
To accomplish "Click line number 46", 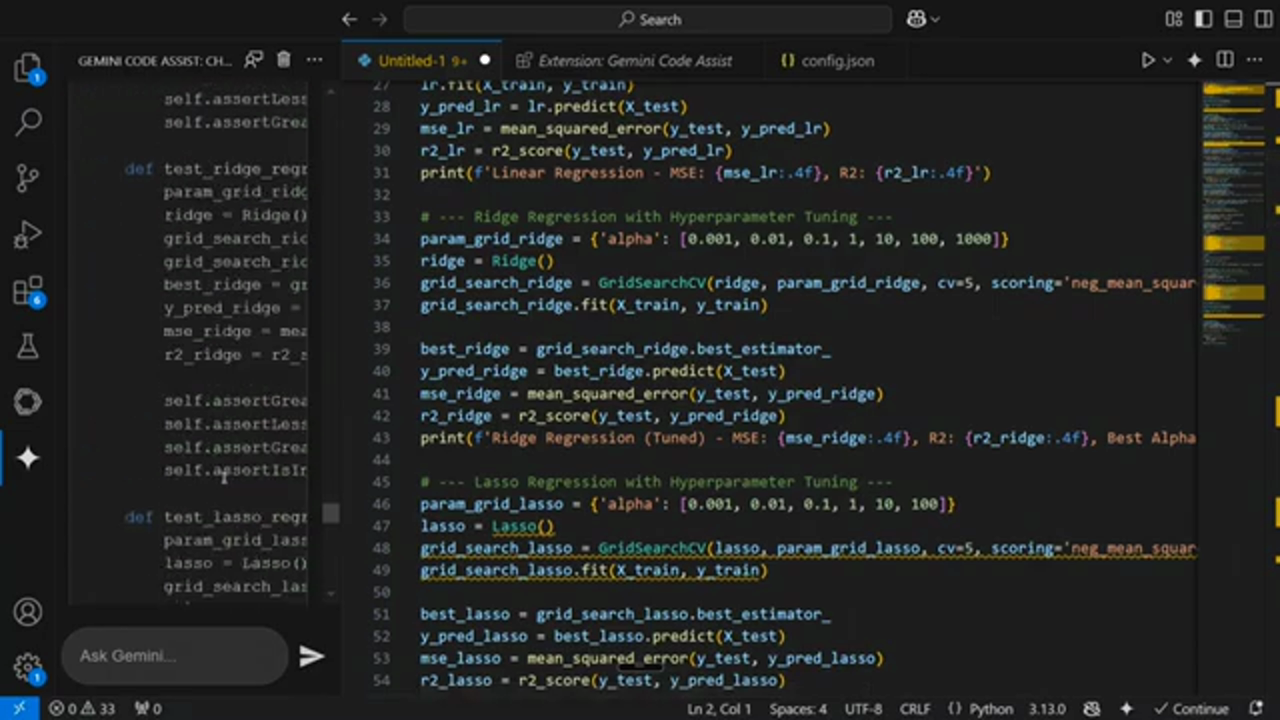I will (x=380, y=504).
